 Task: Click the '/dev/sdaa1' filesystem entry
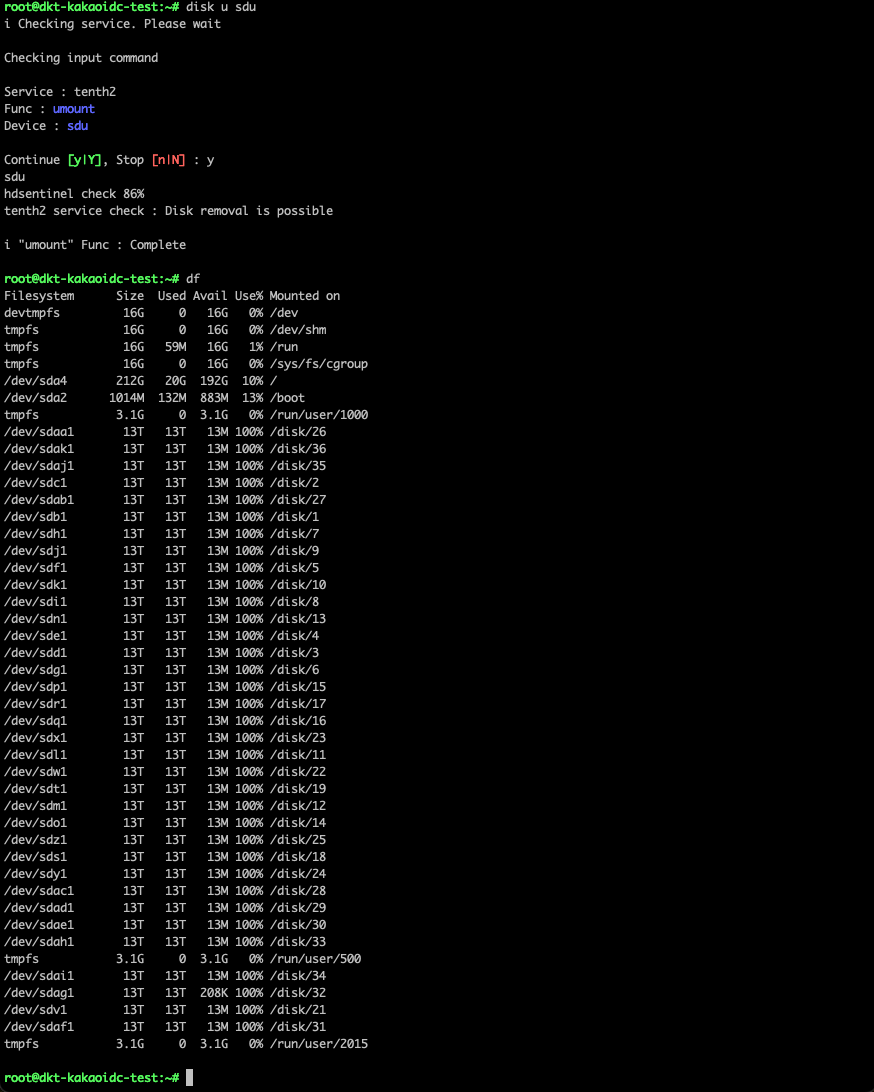pos(39,432)
